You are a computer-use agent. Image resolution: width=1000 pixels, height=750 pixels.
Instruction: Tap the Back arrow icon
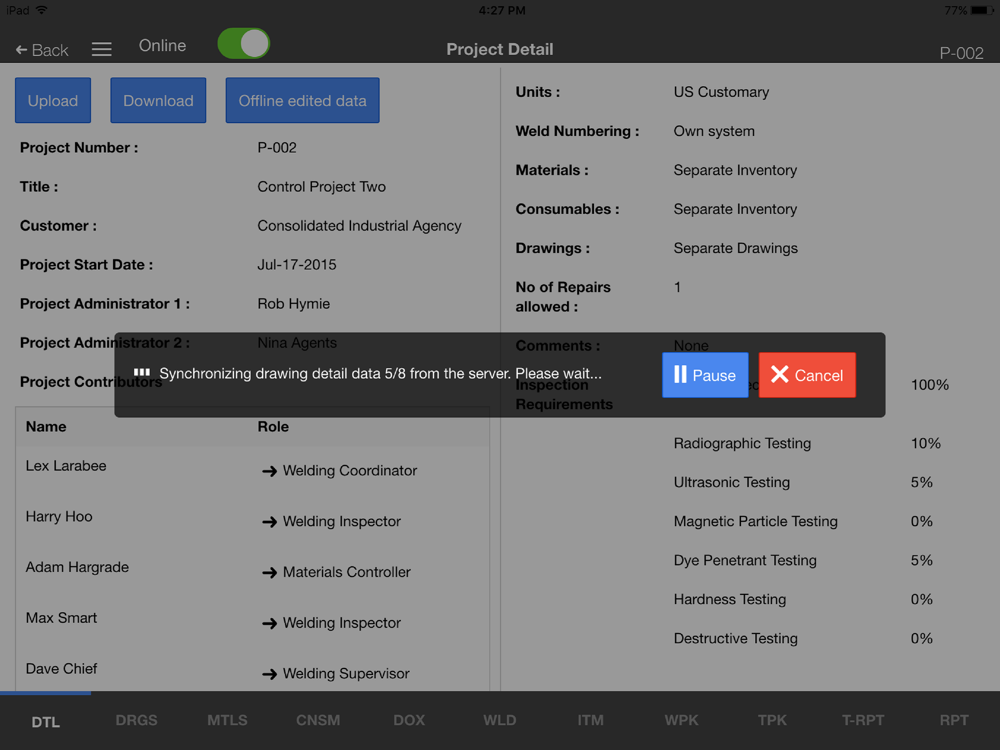[21, 50]
